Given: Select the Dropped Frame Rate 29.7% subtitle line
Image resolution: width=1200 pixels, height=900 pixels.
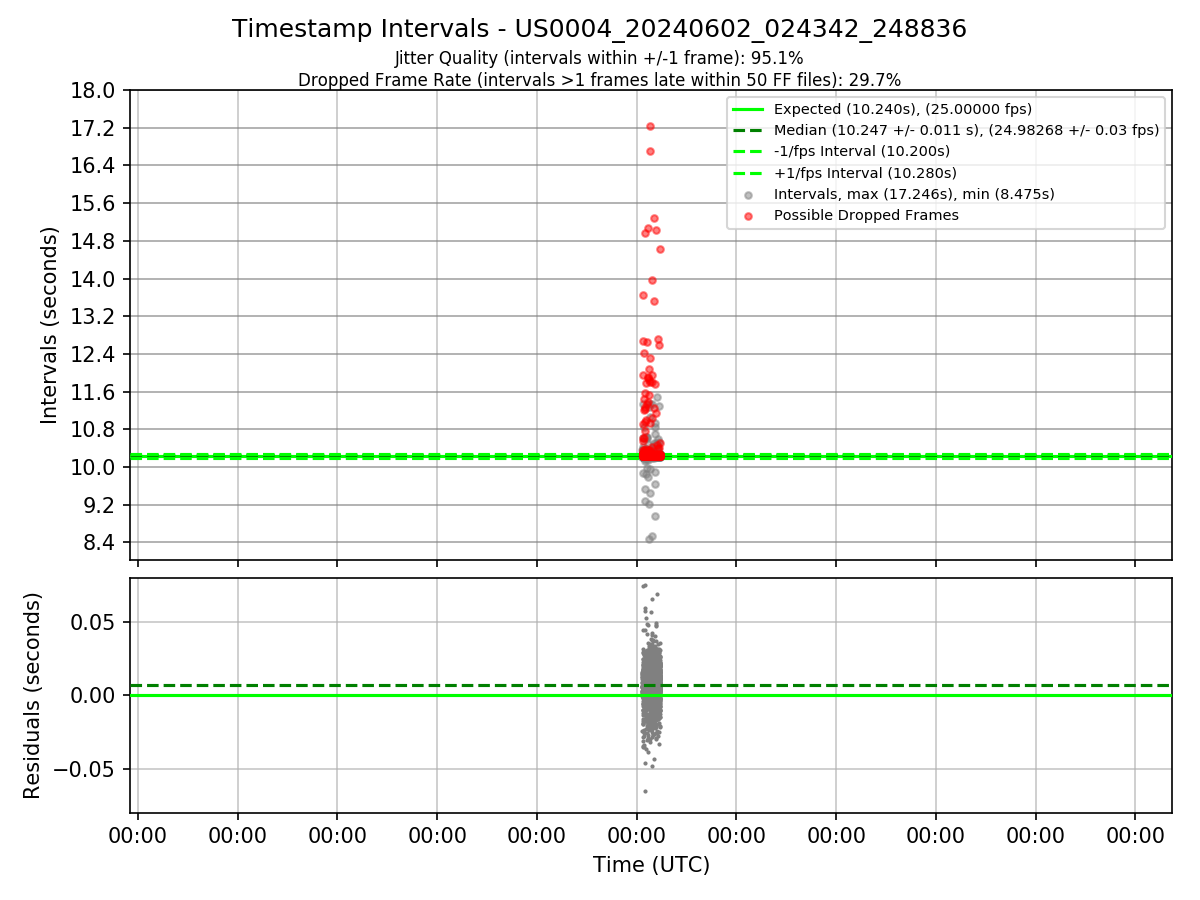Looking at the screenshot, I should [599, 80].
